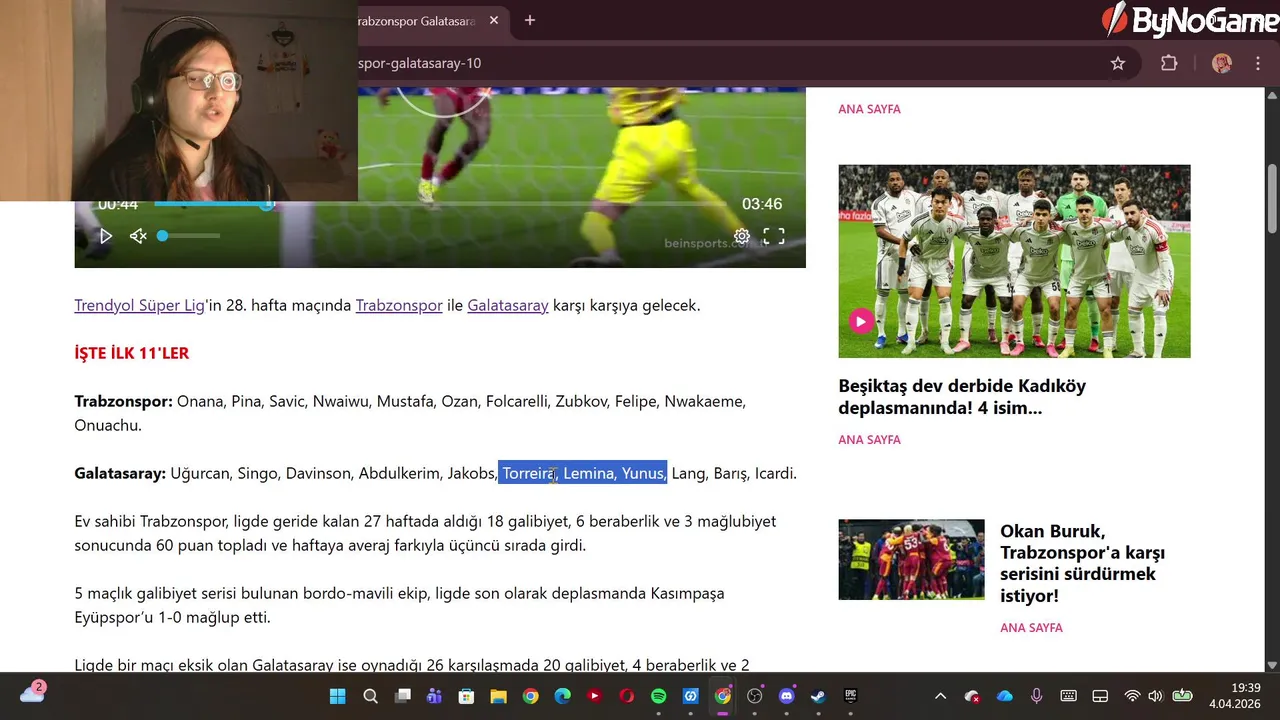This screenshot has width=1280, height=720.
Task: Open the clock showing 19:39
Action: [x=1234, y=696]
